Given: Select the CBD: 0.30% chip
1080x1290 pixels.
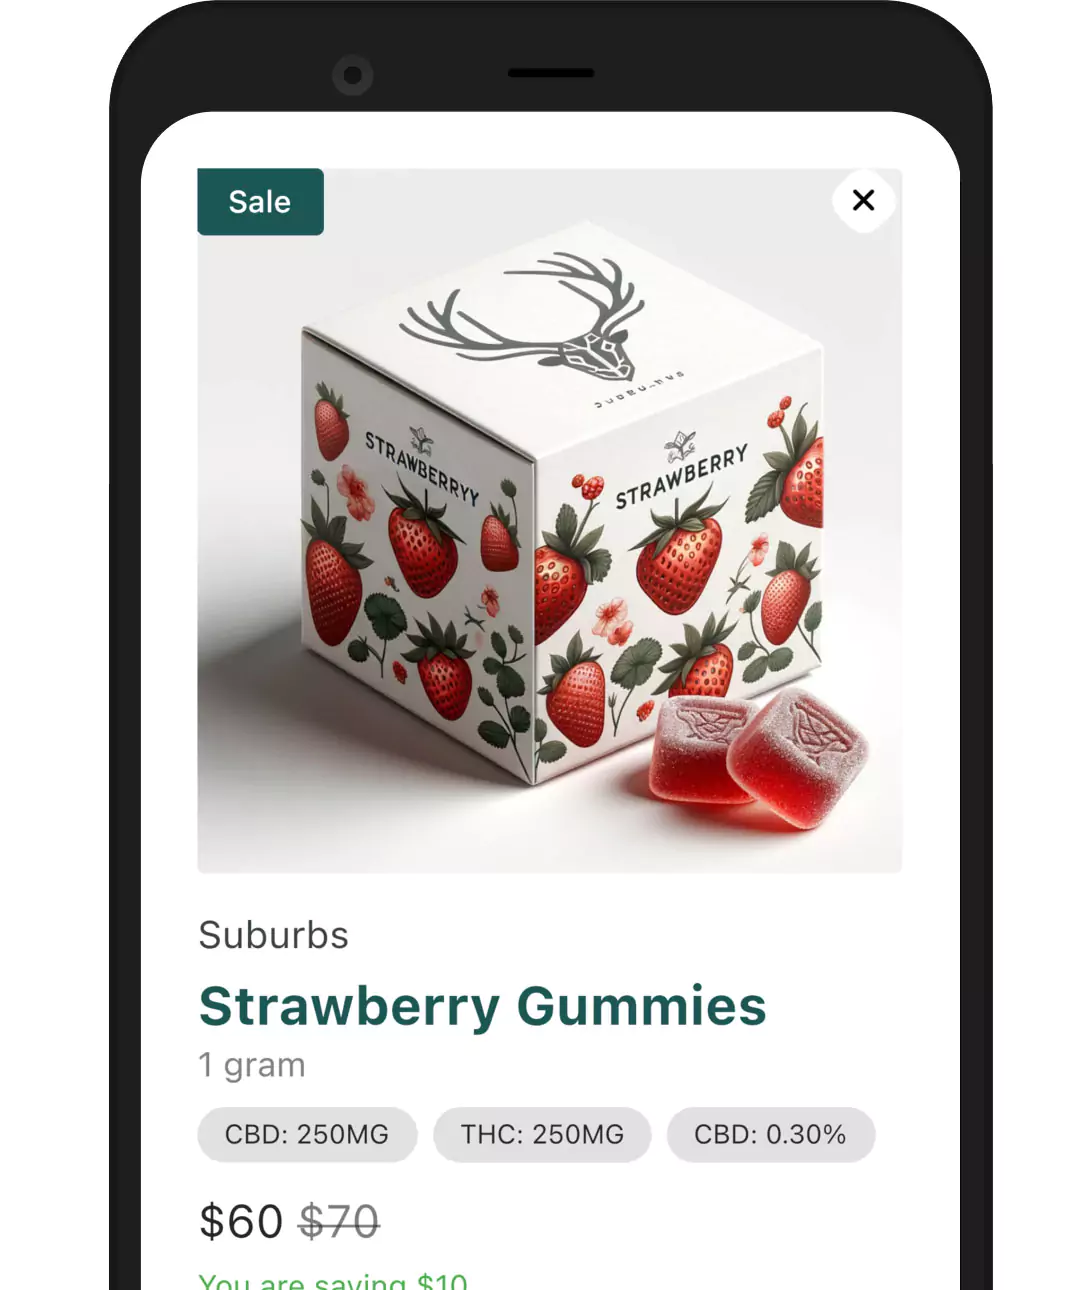Looking at the screenshot, I should tap(770, 1134).
